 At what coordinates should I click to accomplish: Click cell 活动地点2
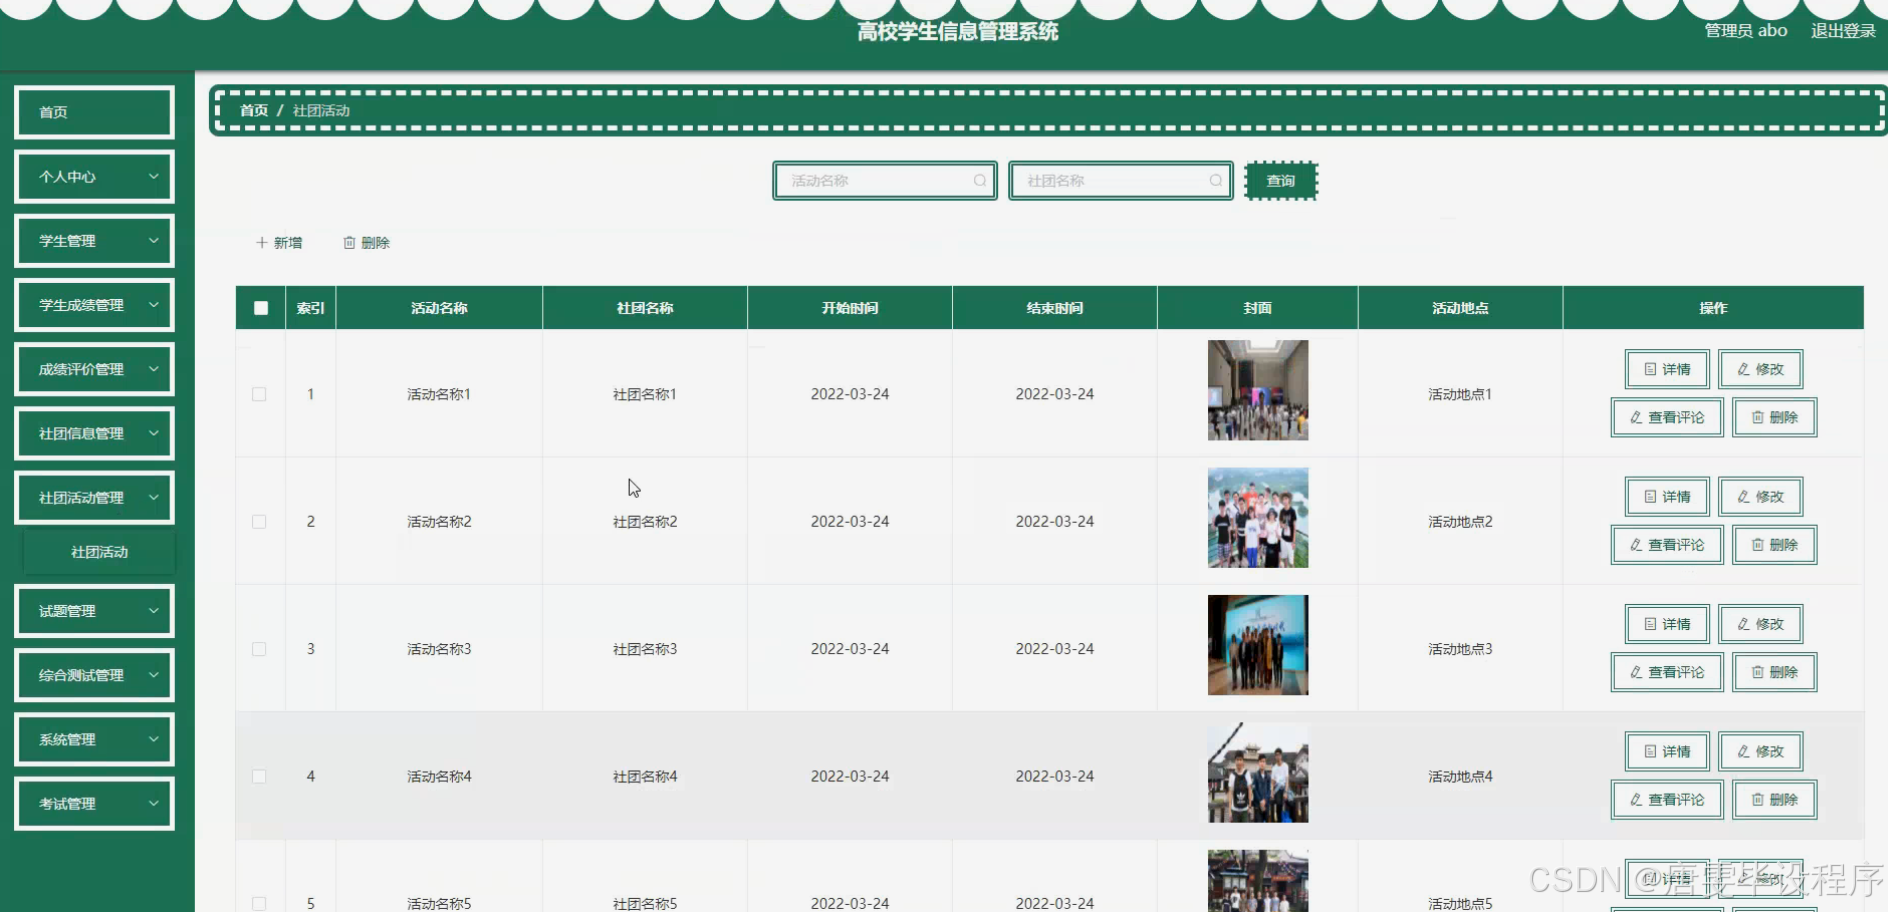(x=1460, y=522)
